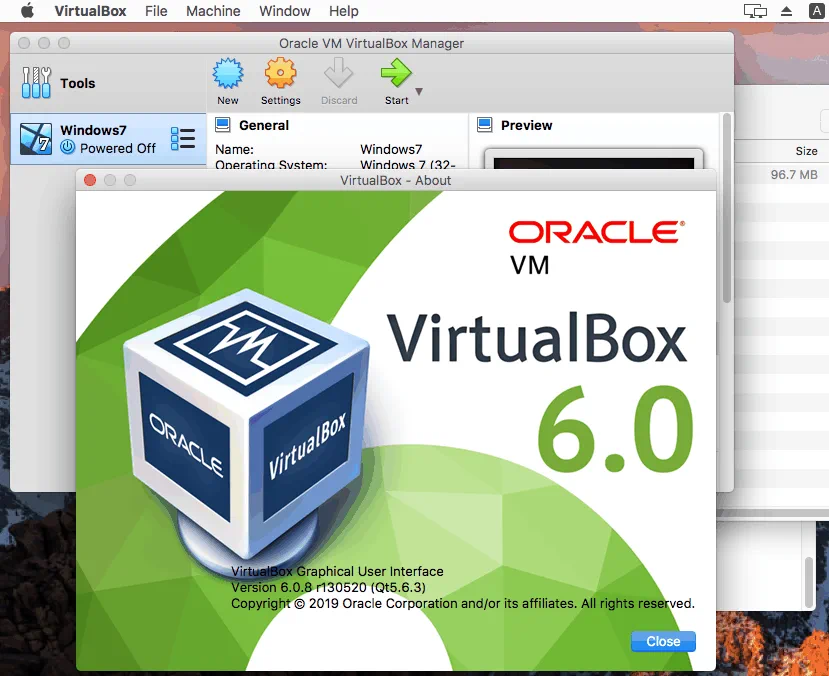Close the About dialog with Close button
Image resolution: width=829 pixels, height=676 pixels.
663,641
